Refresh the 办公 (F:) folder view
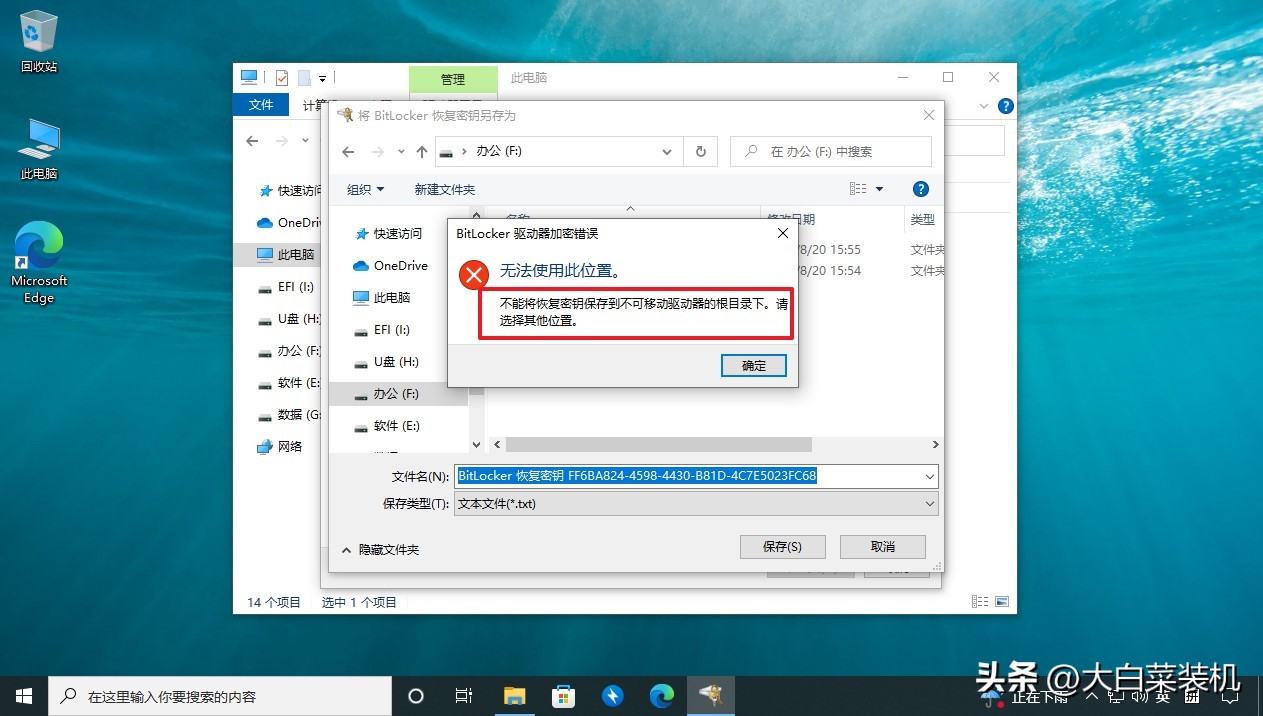The height and width of the screenshot is (716, 1263). [x=701, y=151]
